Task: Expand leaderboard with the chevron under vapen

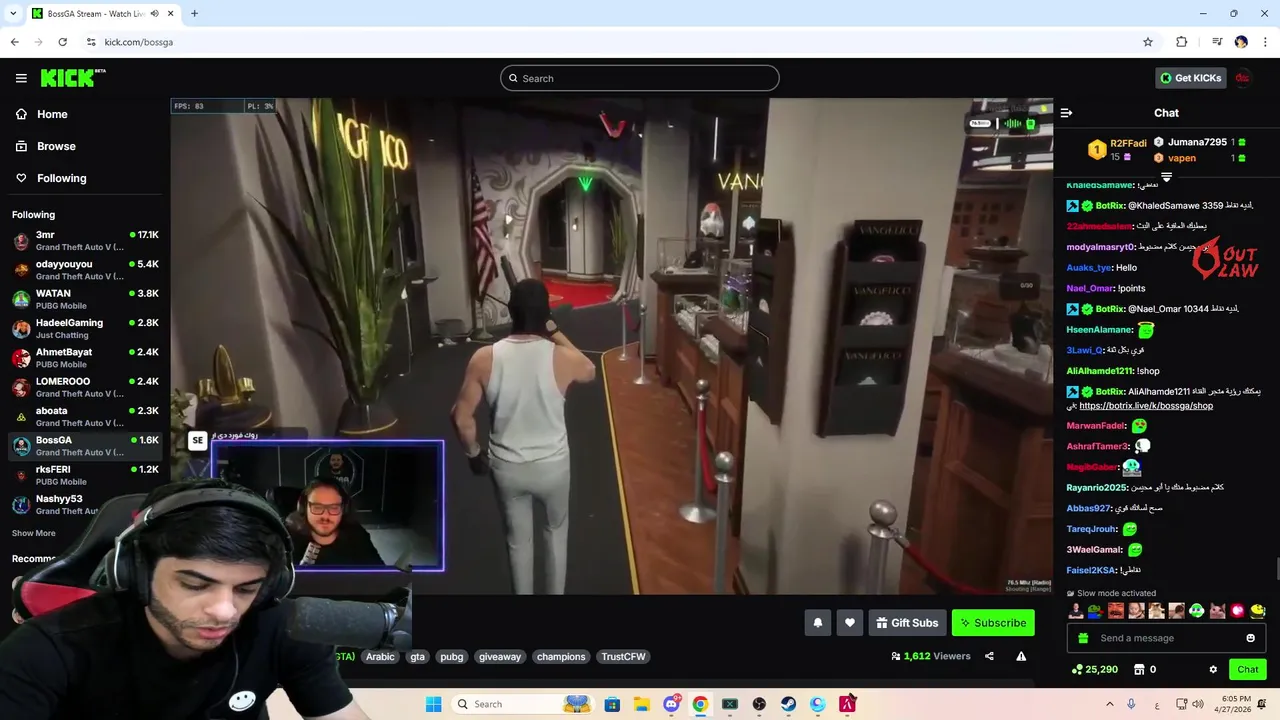Action: coord(1166,177)
